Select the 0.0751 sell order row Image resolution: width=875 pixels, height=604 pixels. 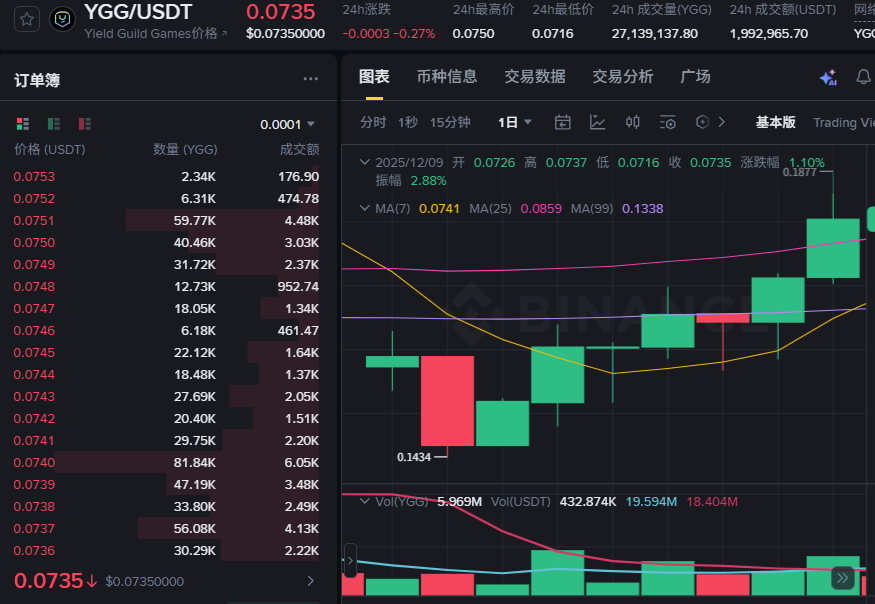[x=166, y=220]
